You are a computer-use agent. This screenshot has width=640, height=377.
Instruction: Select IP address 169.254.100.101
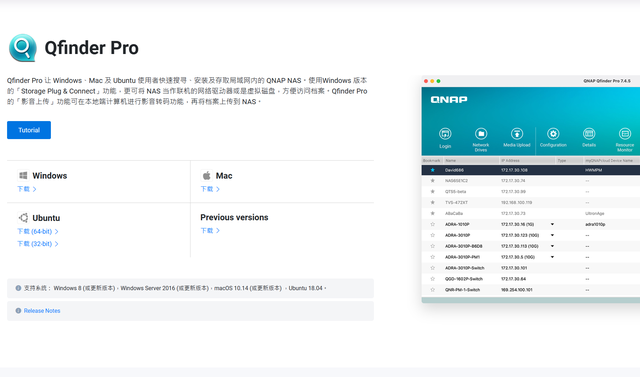click(x=516, y=290)
